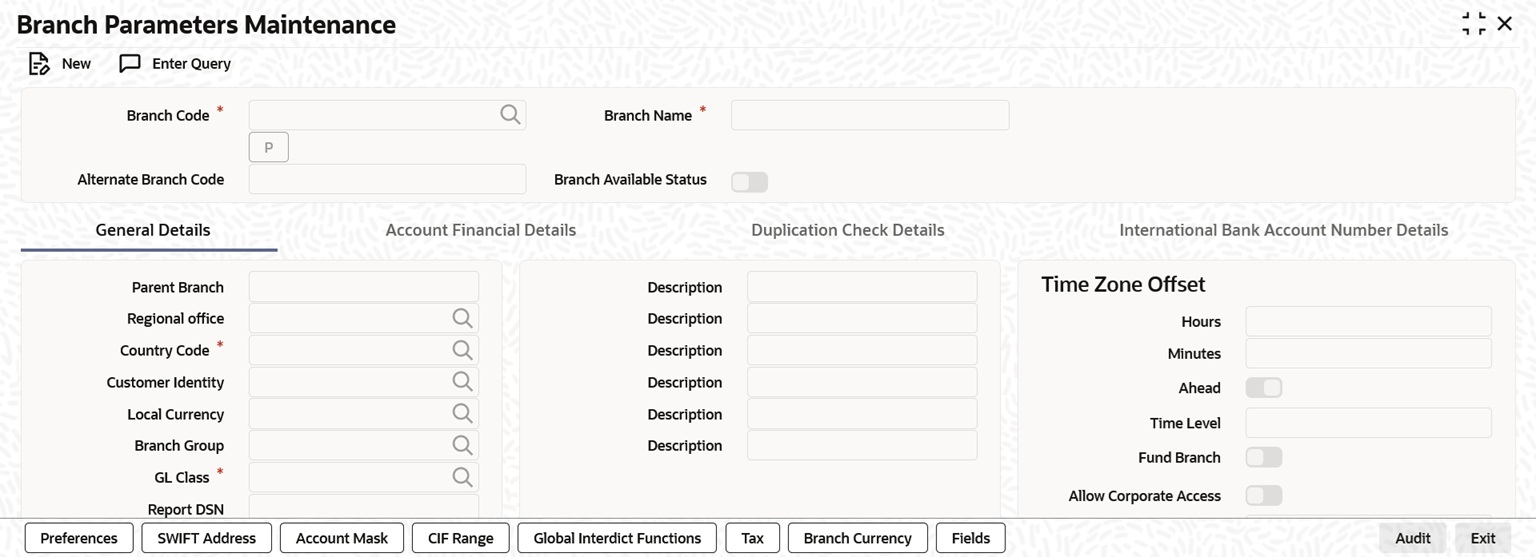This screenshot has width=1539, height=557.
Task: Click into the Branch Name field
Action: point(870,115)
